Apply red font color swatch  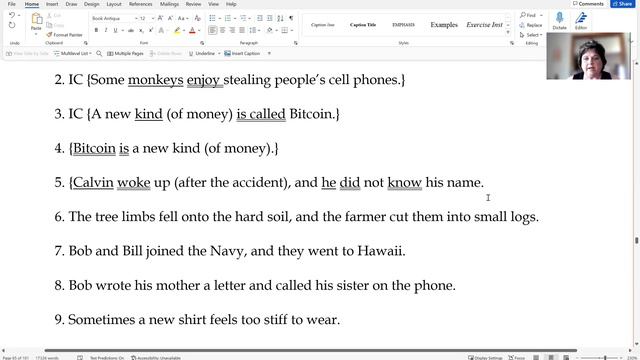pos(192,30)
